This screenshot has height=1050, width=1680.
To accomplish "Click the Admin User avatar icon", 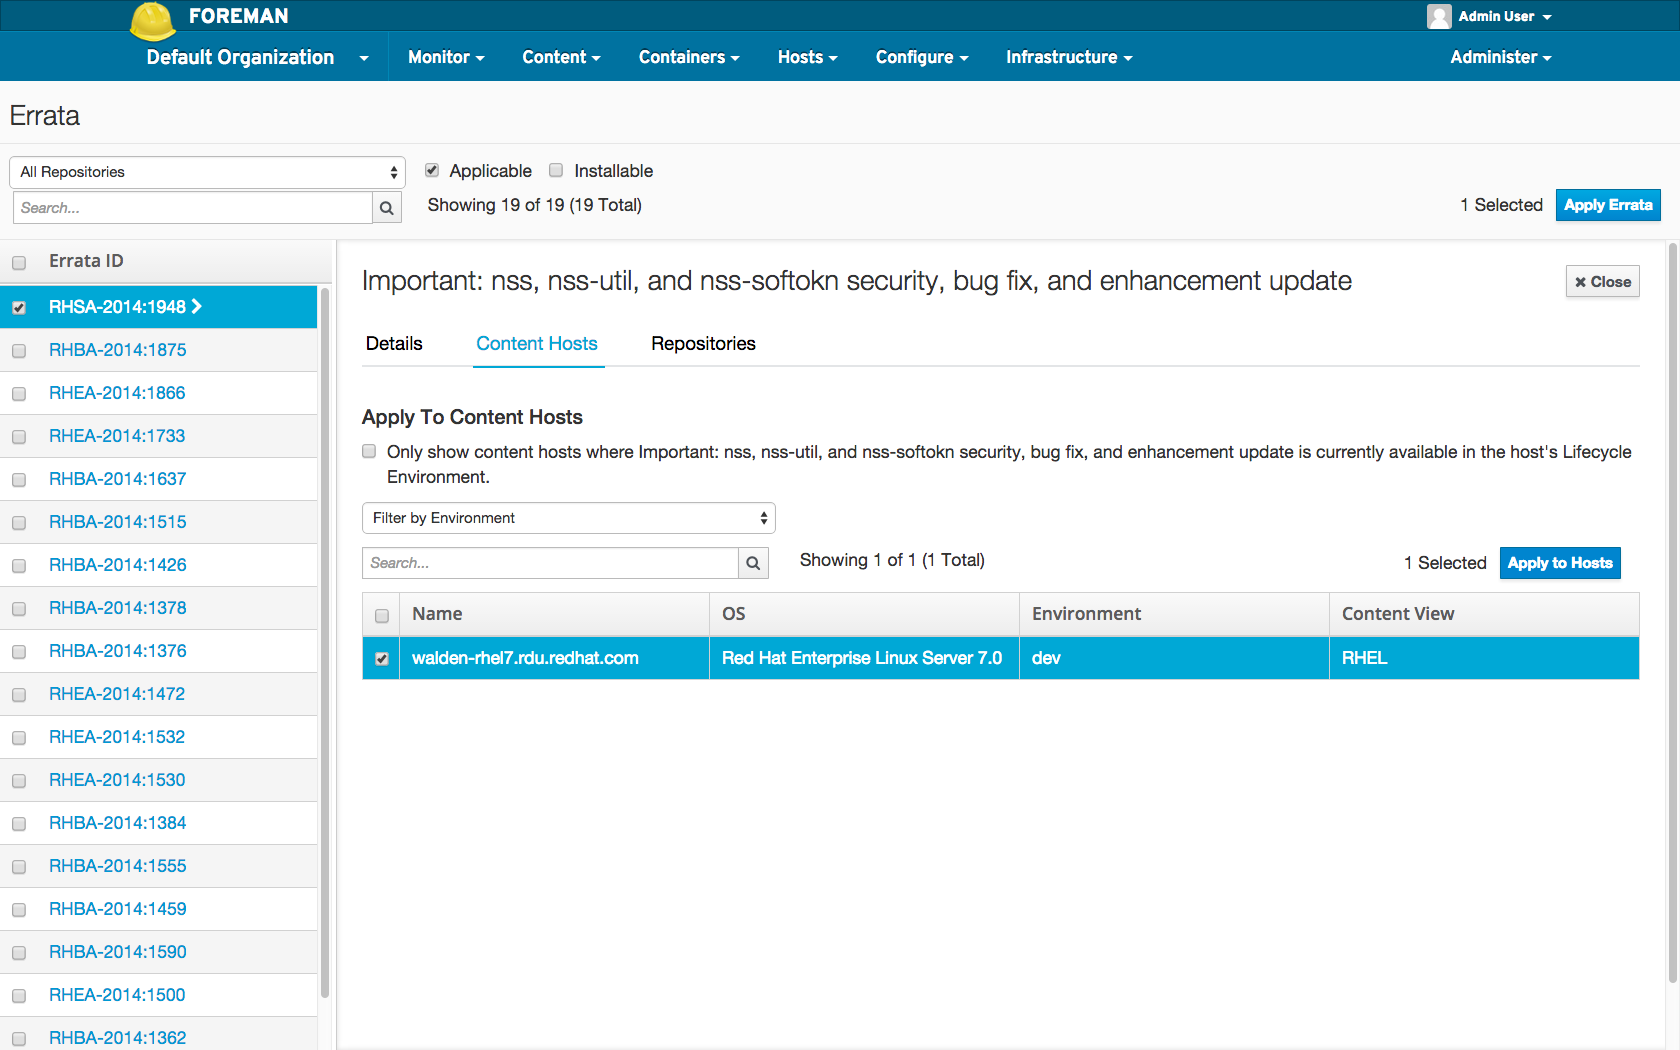I will 1439,16.
